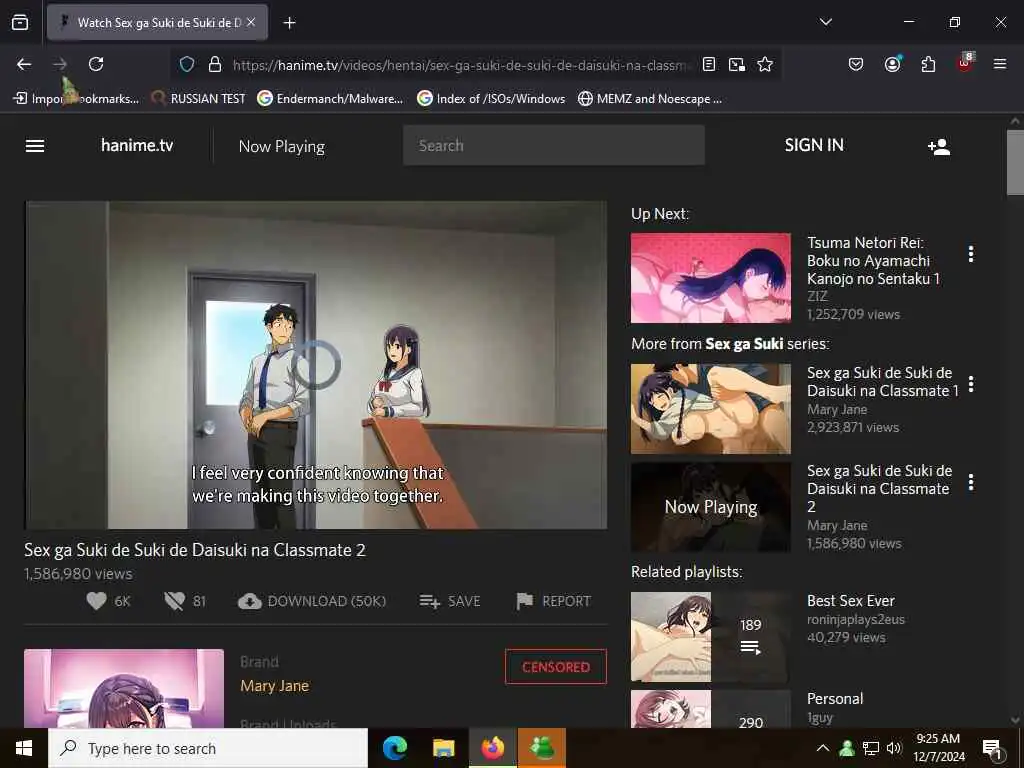Viewport: 1024px width, 768px height.
Task: Go to hanime.tv home logo
Action: (137, 145)
